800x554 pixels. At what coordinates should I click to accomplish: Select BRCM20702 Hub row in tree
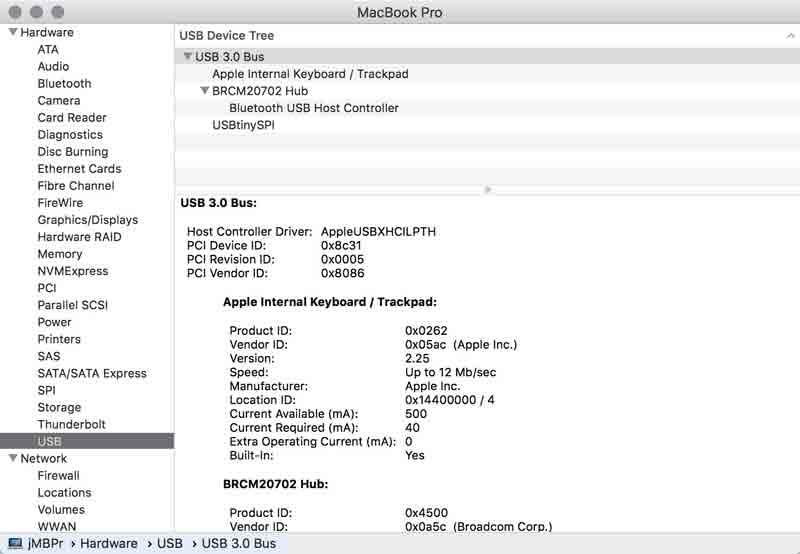(x=487, y=91)
